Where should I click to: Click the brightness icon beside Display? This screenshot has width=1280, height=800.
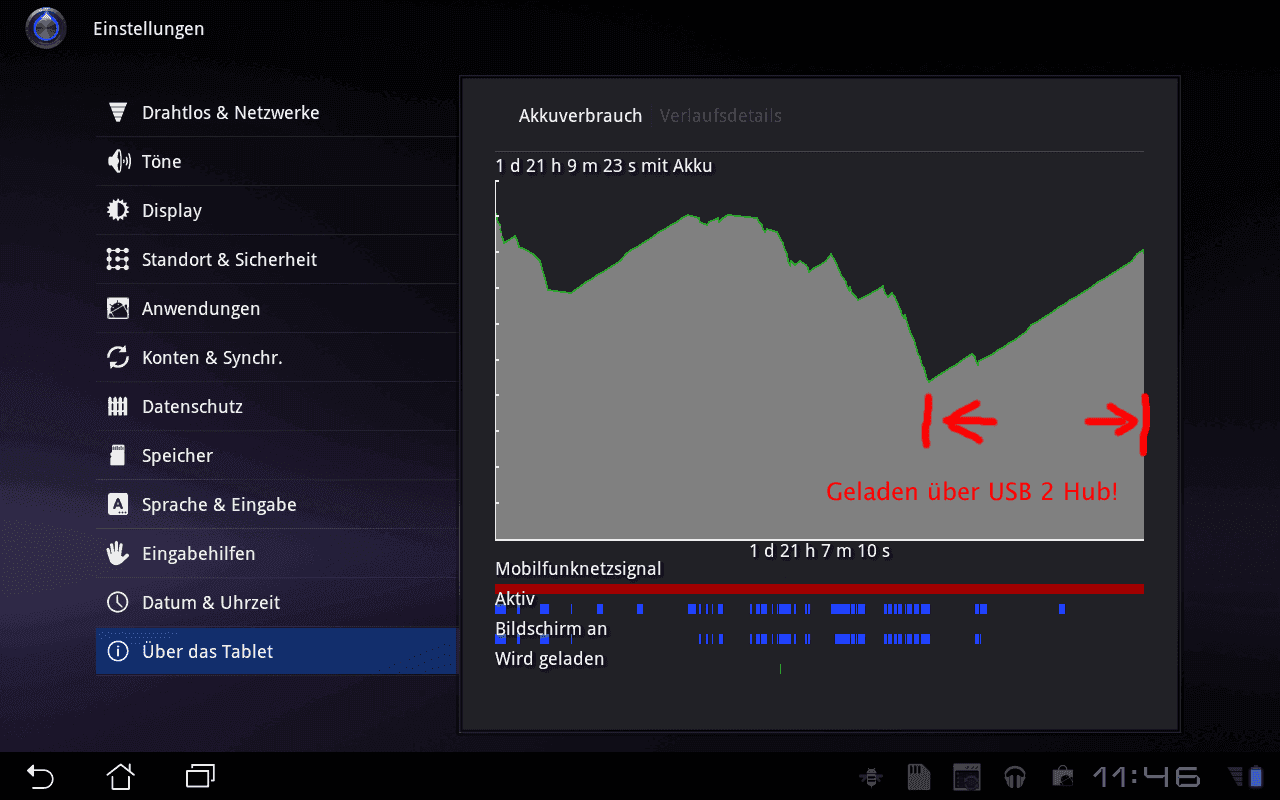coord(118,210)
